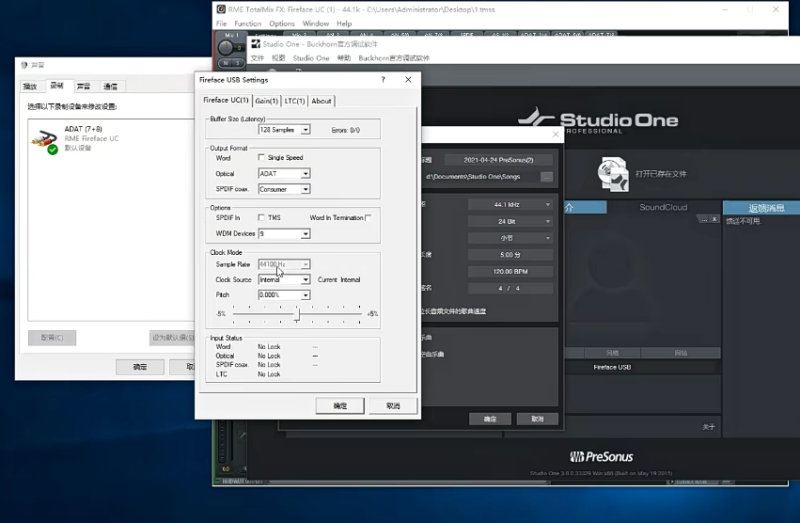Open the Options menu in TotalMix FX
Viewport: 800px width, 523px height.
[281, 23]
